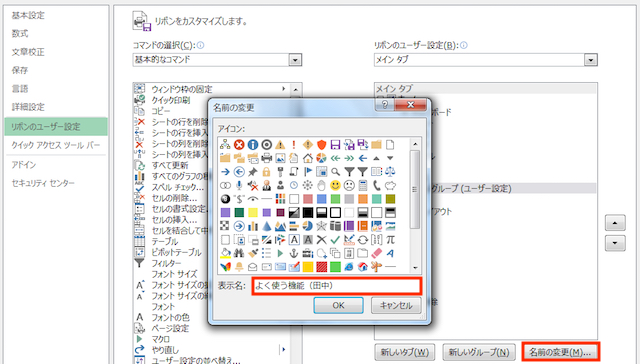Viewport: 640px width, 364px height.
Task: Click the icon grid scrollbar up arrow
Action: 415,144
